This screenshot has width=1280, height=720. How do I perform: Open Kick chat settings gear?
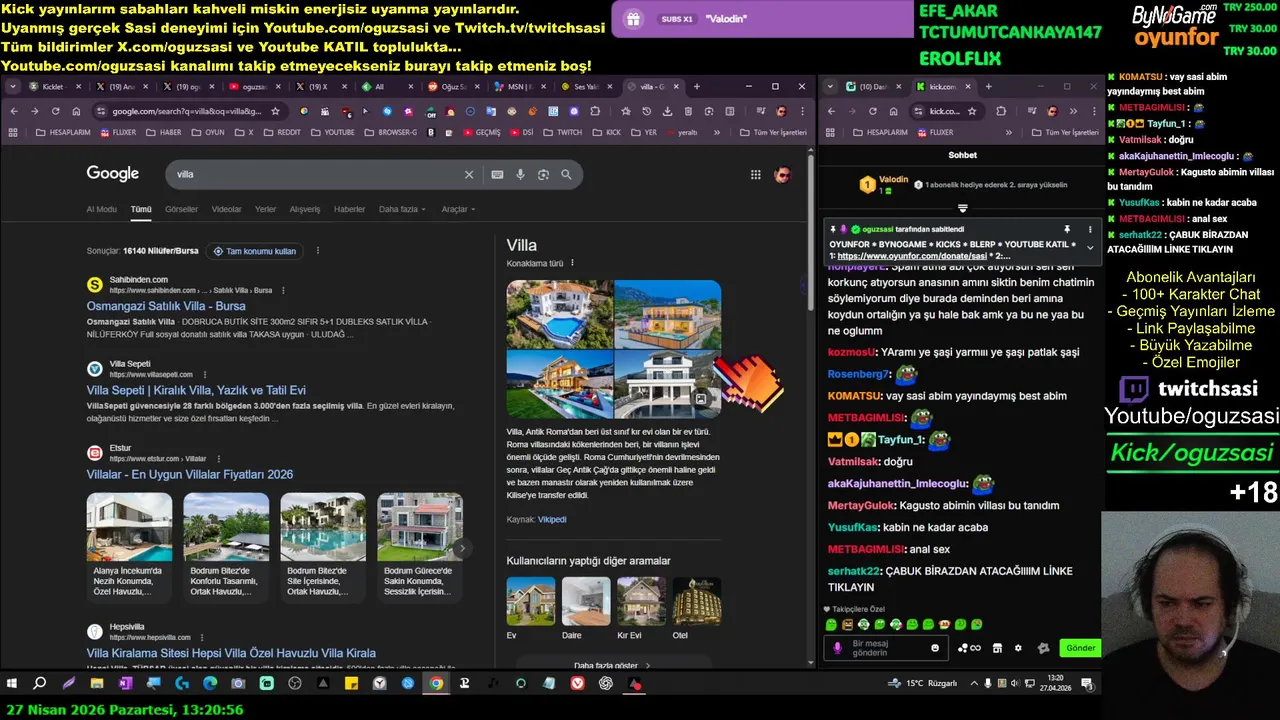point(1018,648)
